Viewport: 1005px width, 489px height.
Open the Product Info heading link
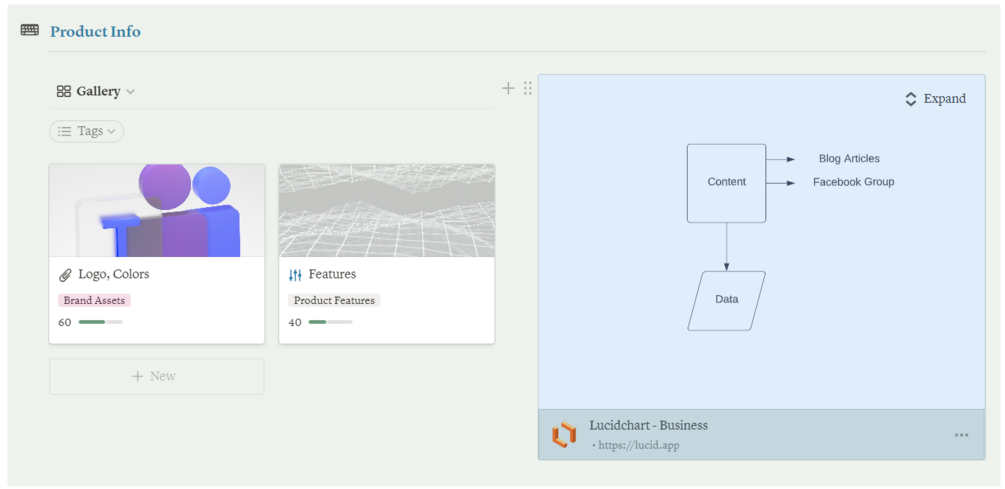click(95, 31)
